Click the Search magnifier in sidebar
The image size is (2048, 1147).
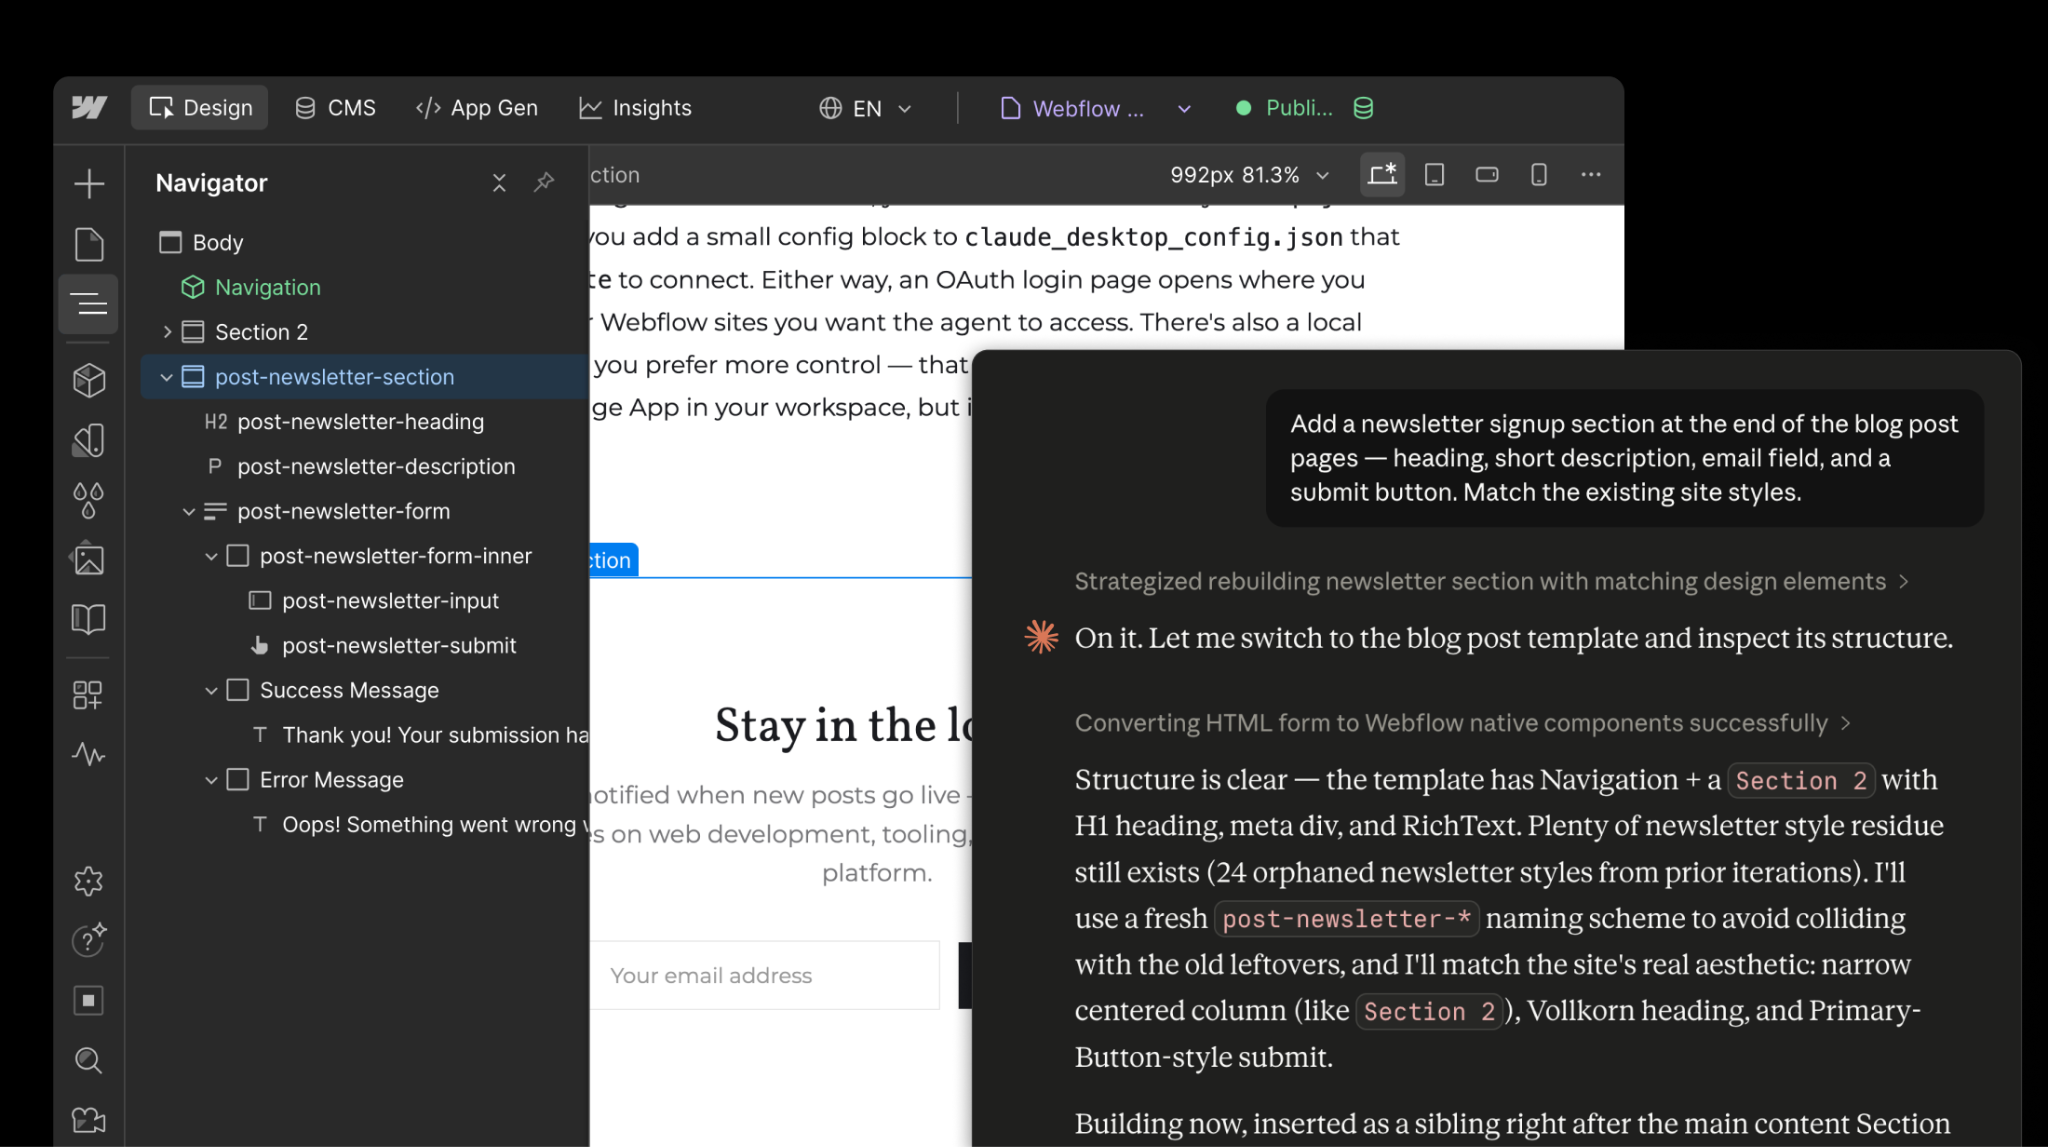coord(89,1060)
